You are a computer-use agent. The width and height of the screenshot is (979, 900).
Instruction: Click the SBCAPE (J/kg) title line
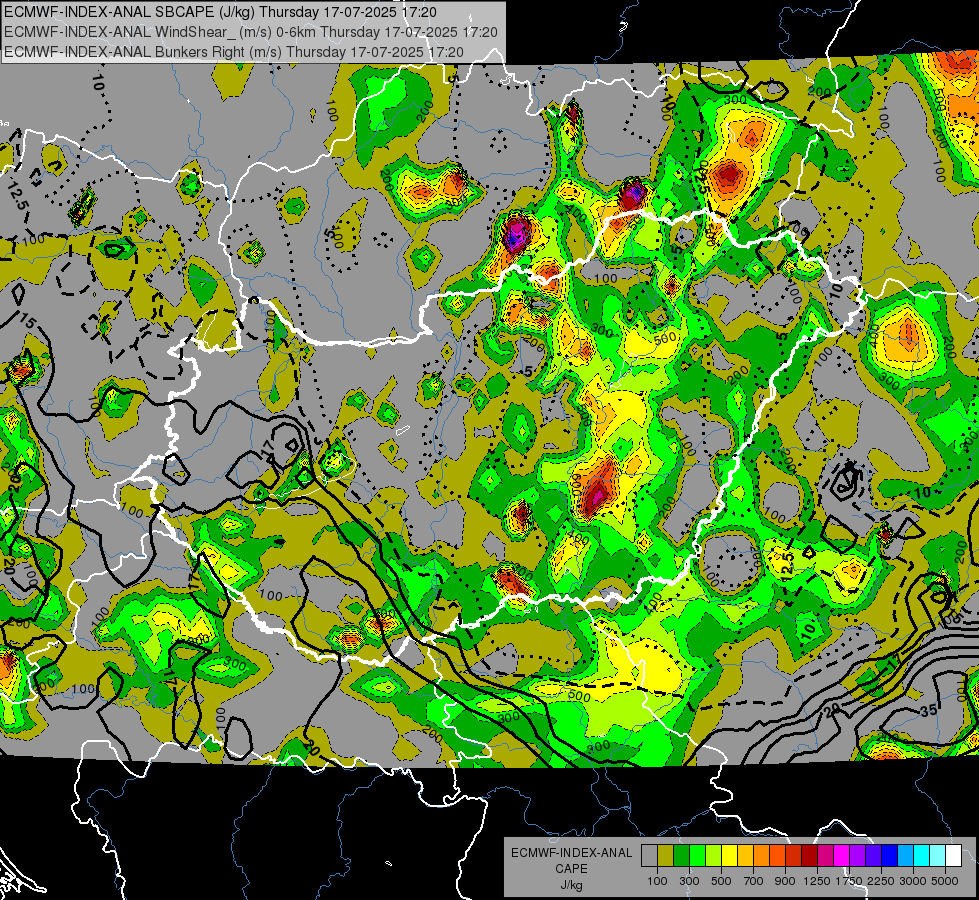[x=220, y=12]
